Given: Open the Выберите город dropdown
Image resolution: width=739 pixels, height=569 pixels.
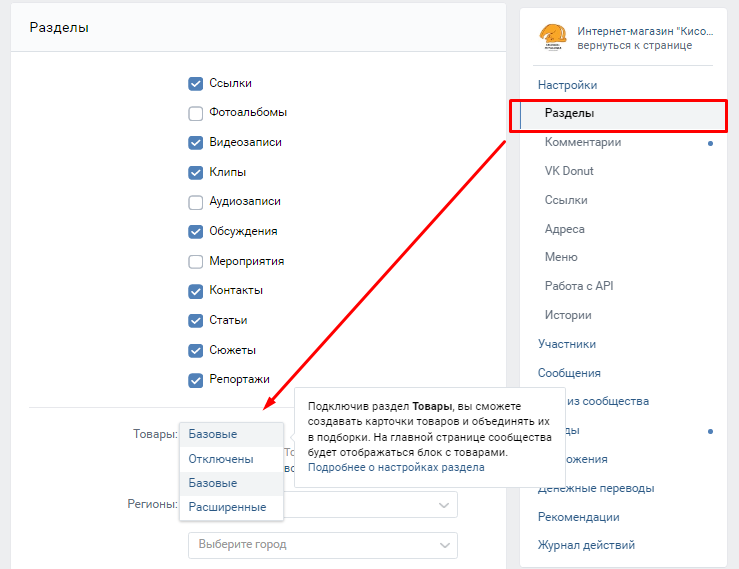Looking at the screenshot, I should point(322,545).
